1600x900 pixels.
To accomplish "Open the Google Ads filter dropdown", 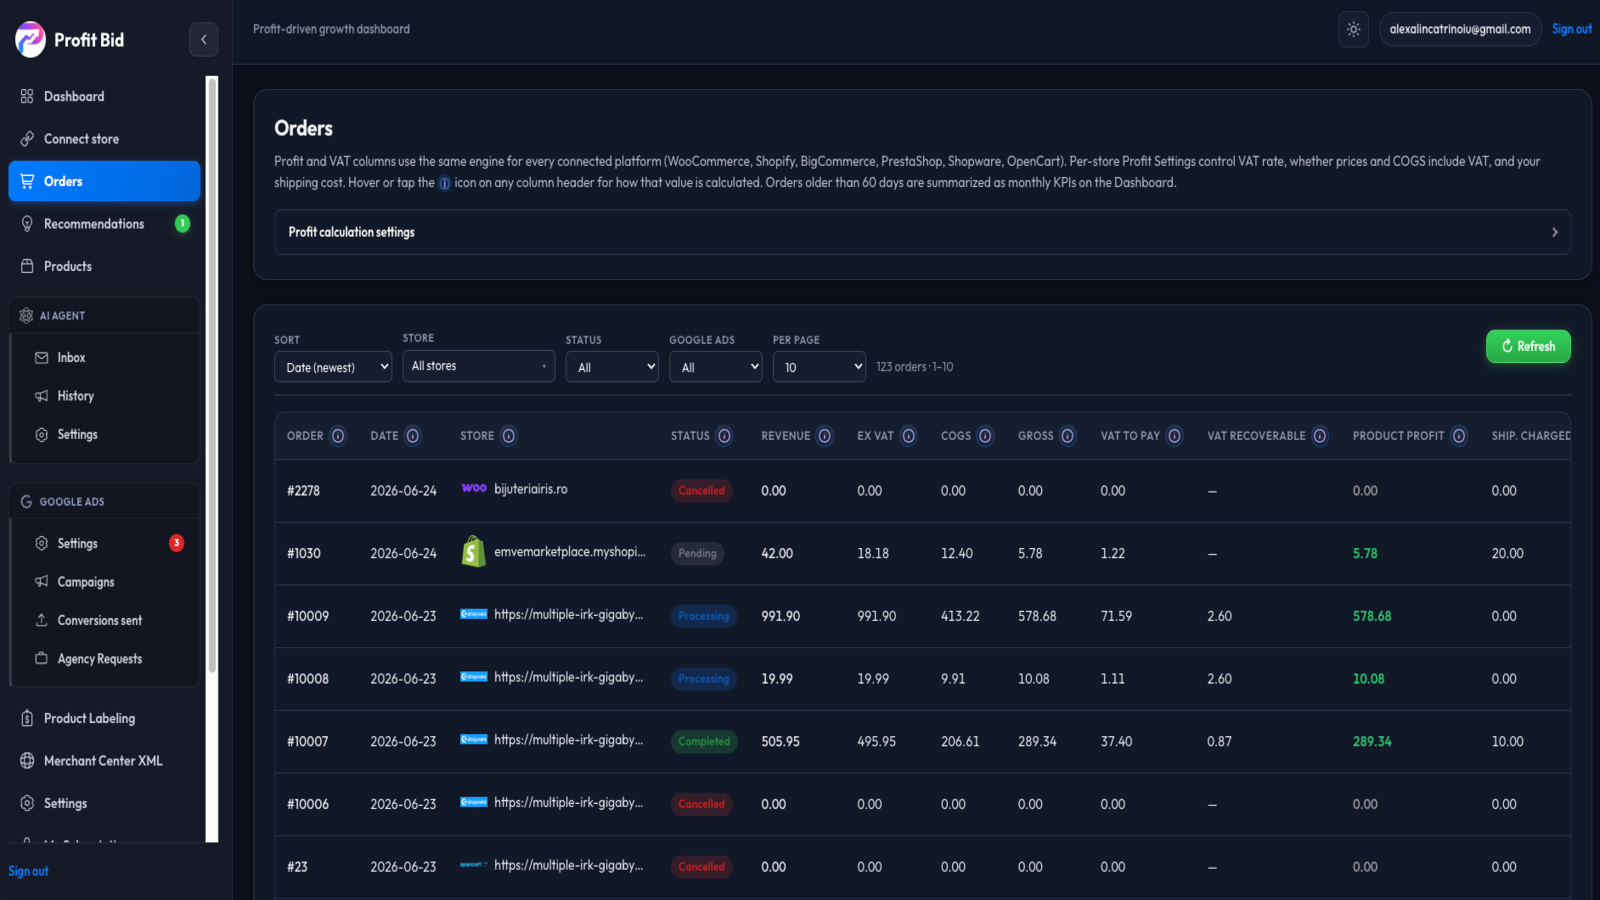I will 716,367.
